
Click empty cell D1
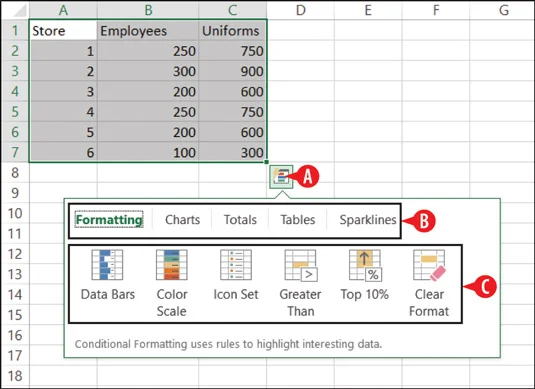tap(301, 30)
